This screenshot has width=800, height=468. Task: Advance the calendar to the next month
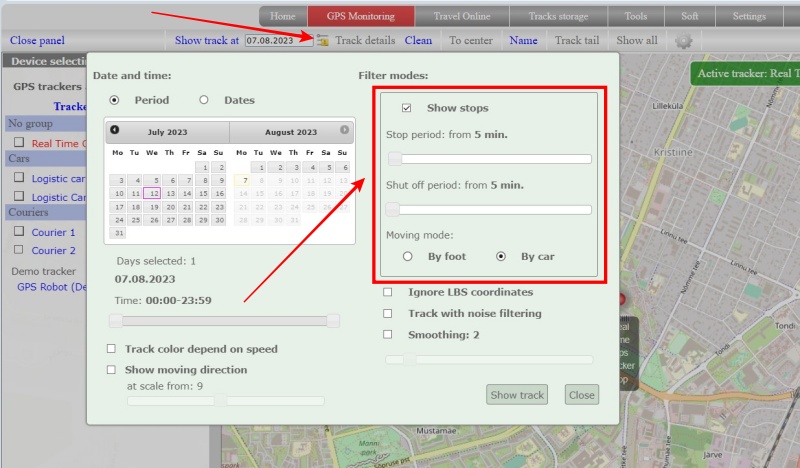point(344,130)
